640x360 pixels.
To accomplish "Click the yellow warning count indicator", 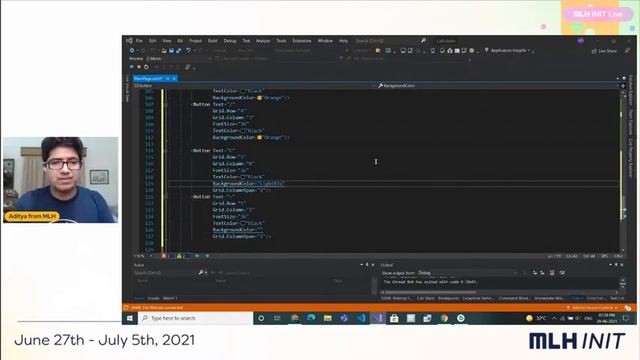I will click(x=182, y=256).
